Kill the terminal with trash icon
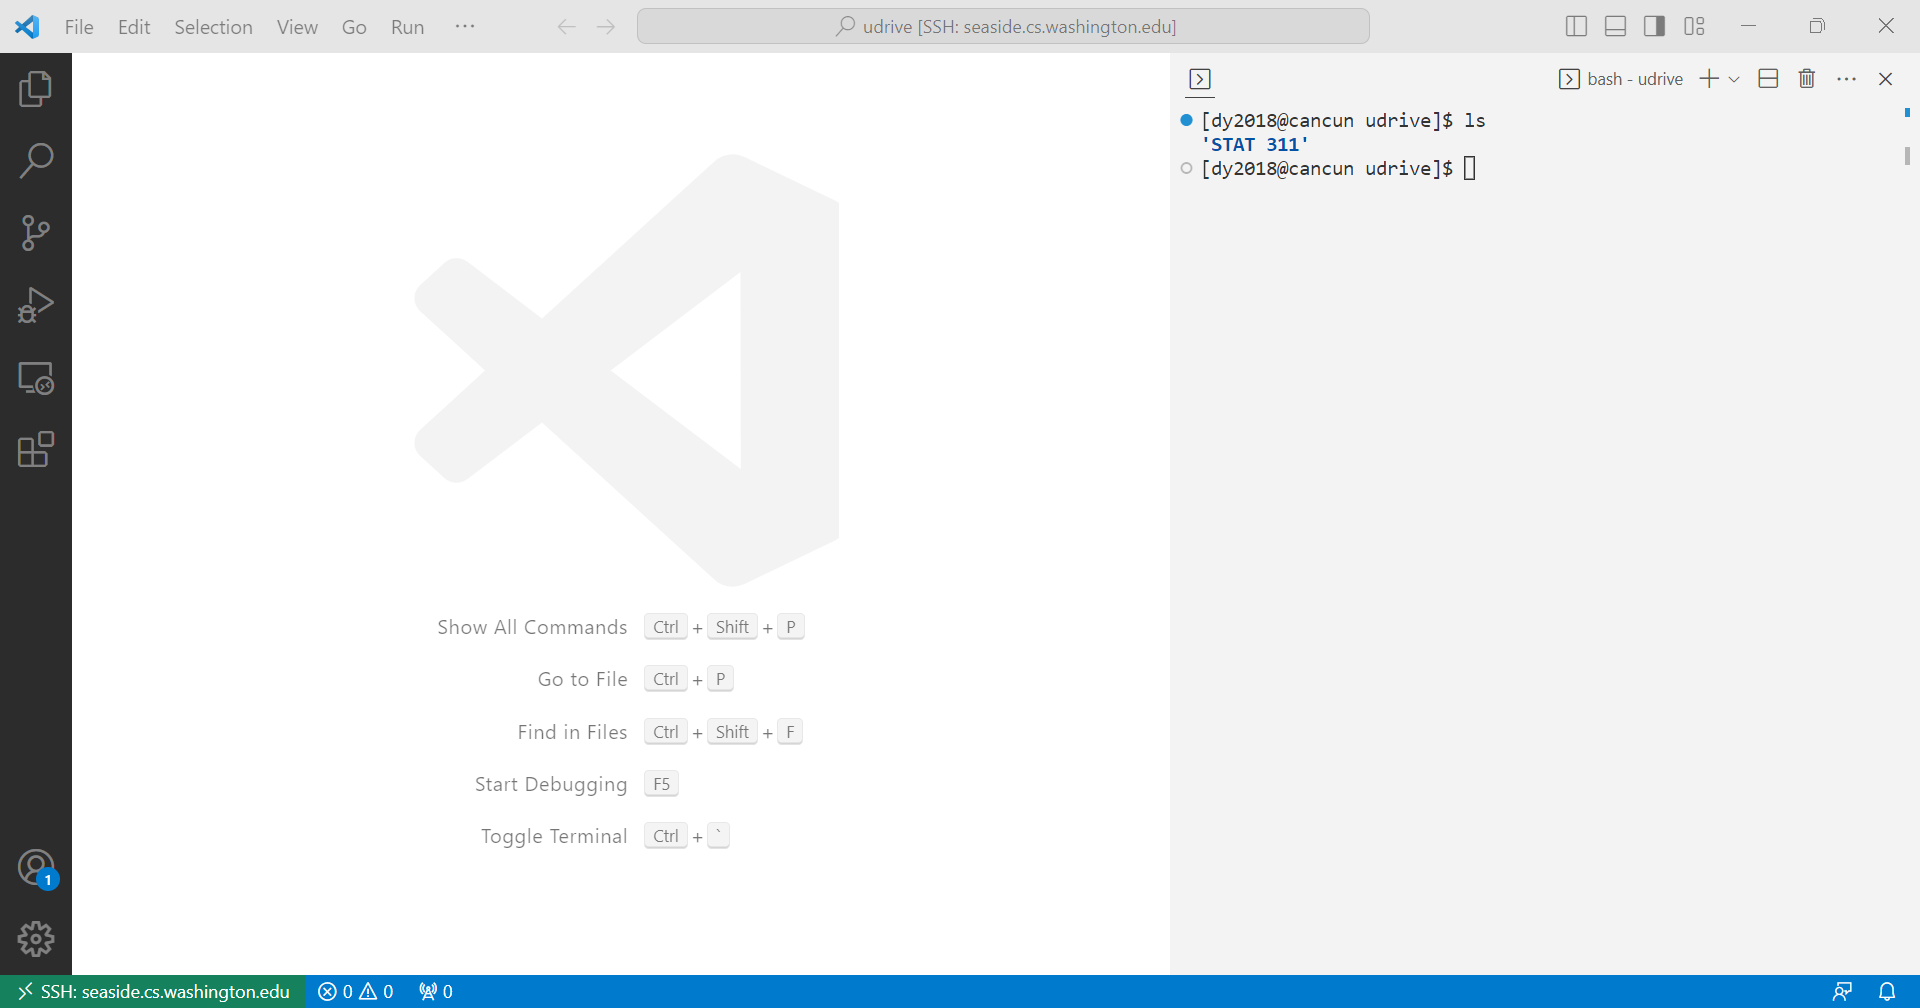Image resolution: width=1920 pixels, height=1008 pixels. 1807,79
